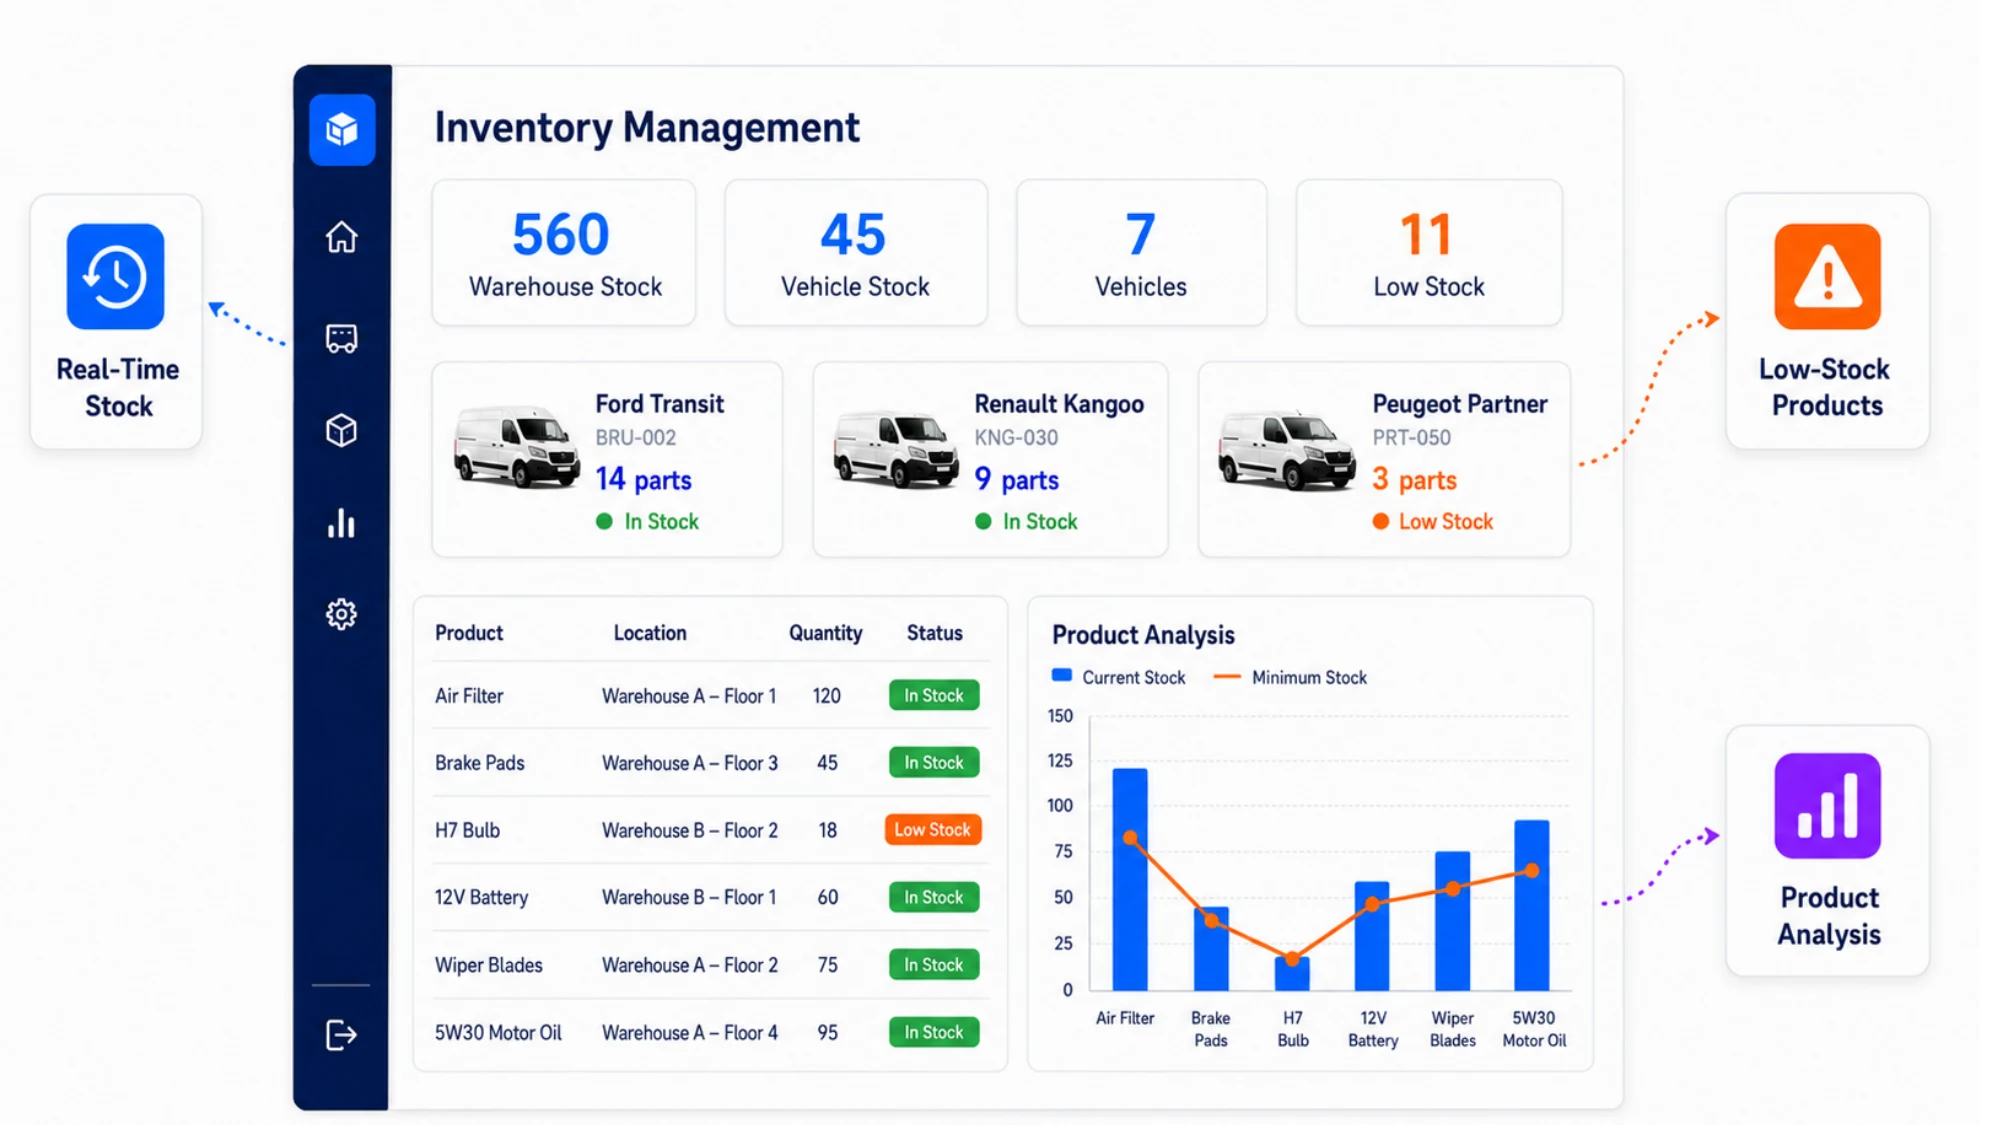The image size is (2000, 1125).
Task: Click the Status column header
Action: coord(934,633)
